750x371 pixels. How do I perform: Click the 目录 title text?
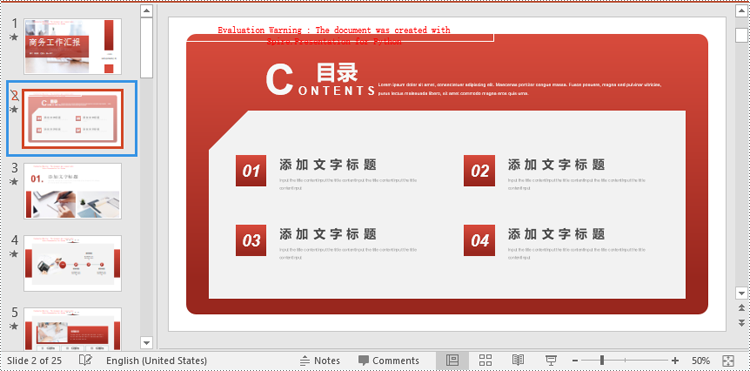(337, 73)
